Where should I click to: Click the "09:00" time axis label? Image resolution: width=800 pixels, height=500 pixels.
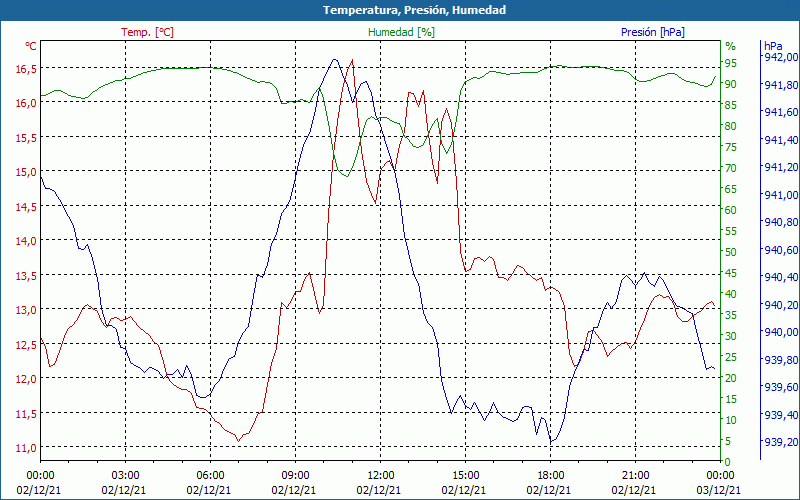coord(295,476)
